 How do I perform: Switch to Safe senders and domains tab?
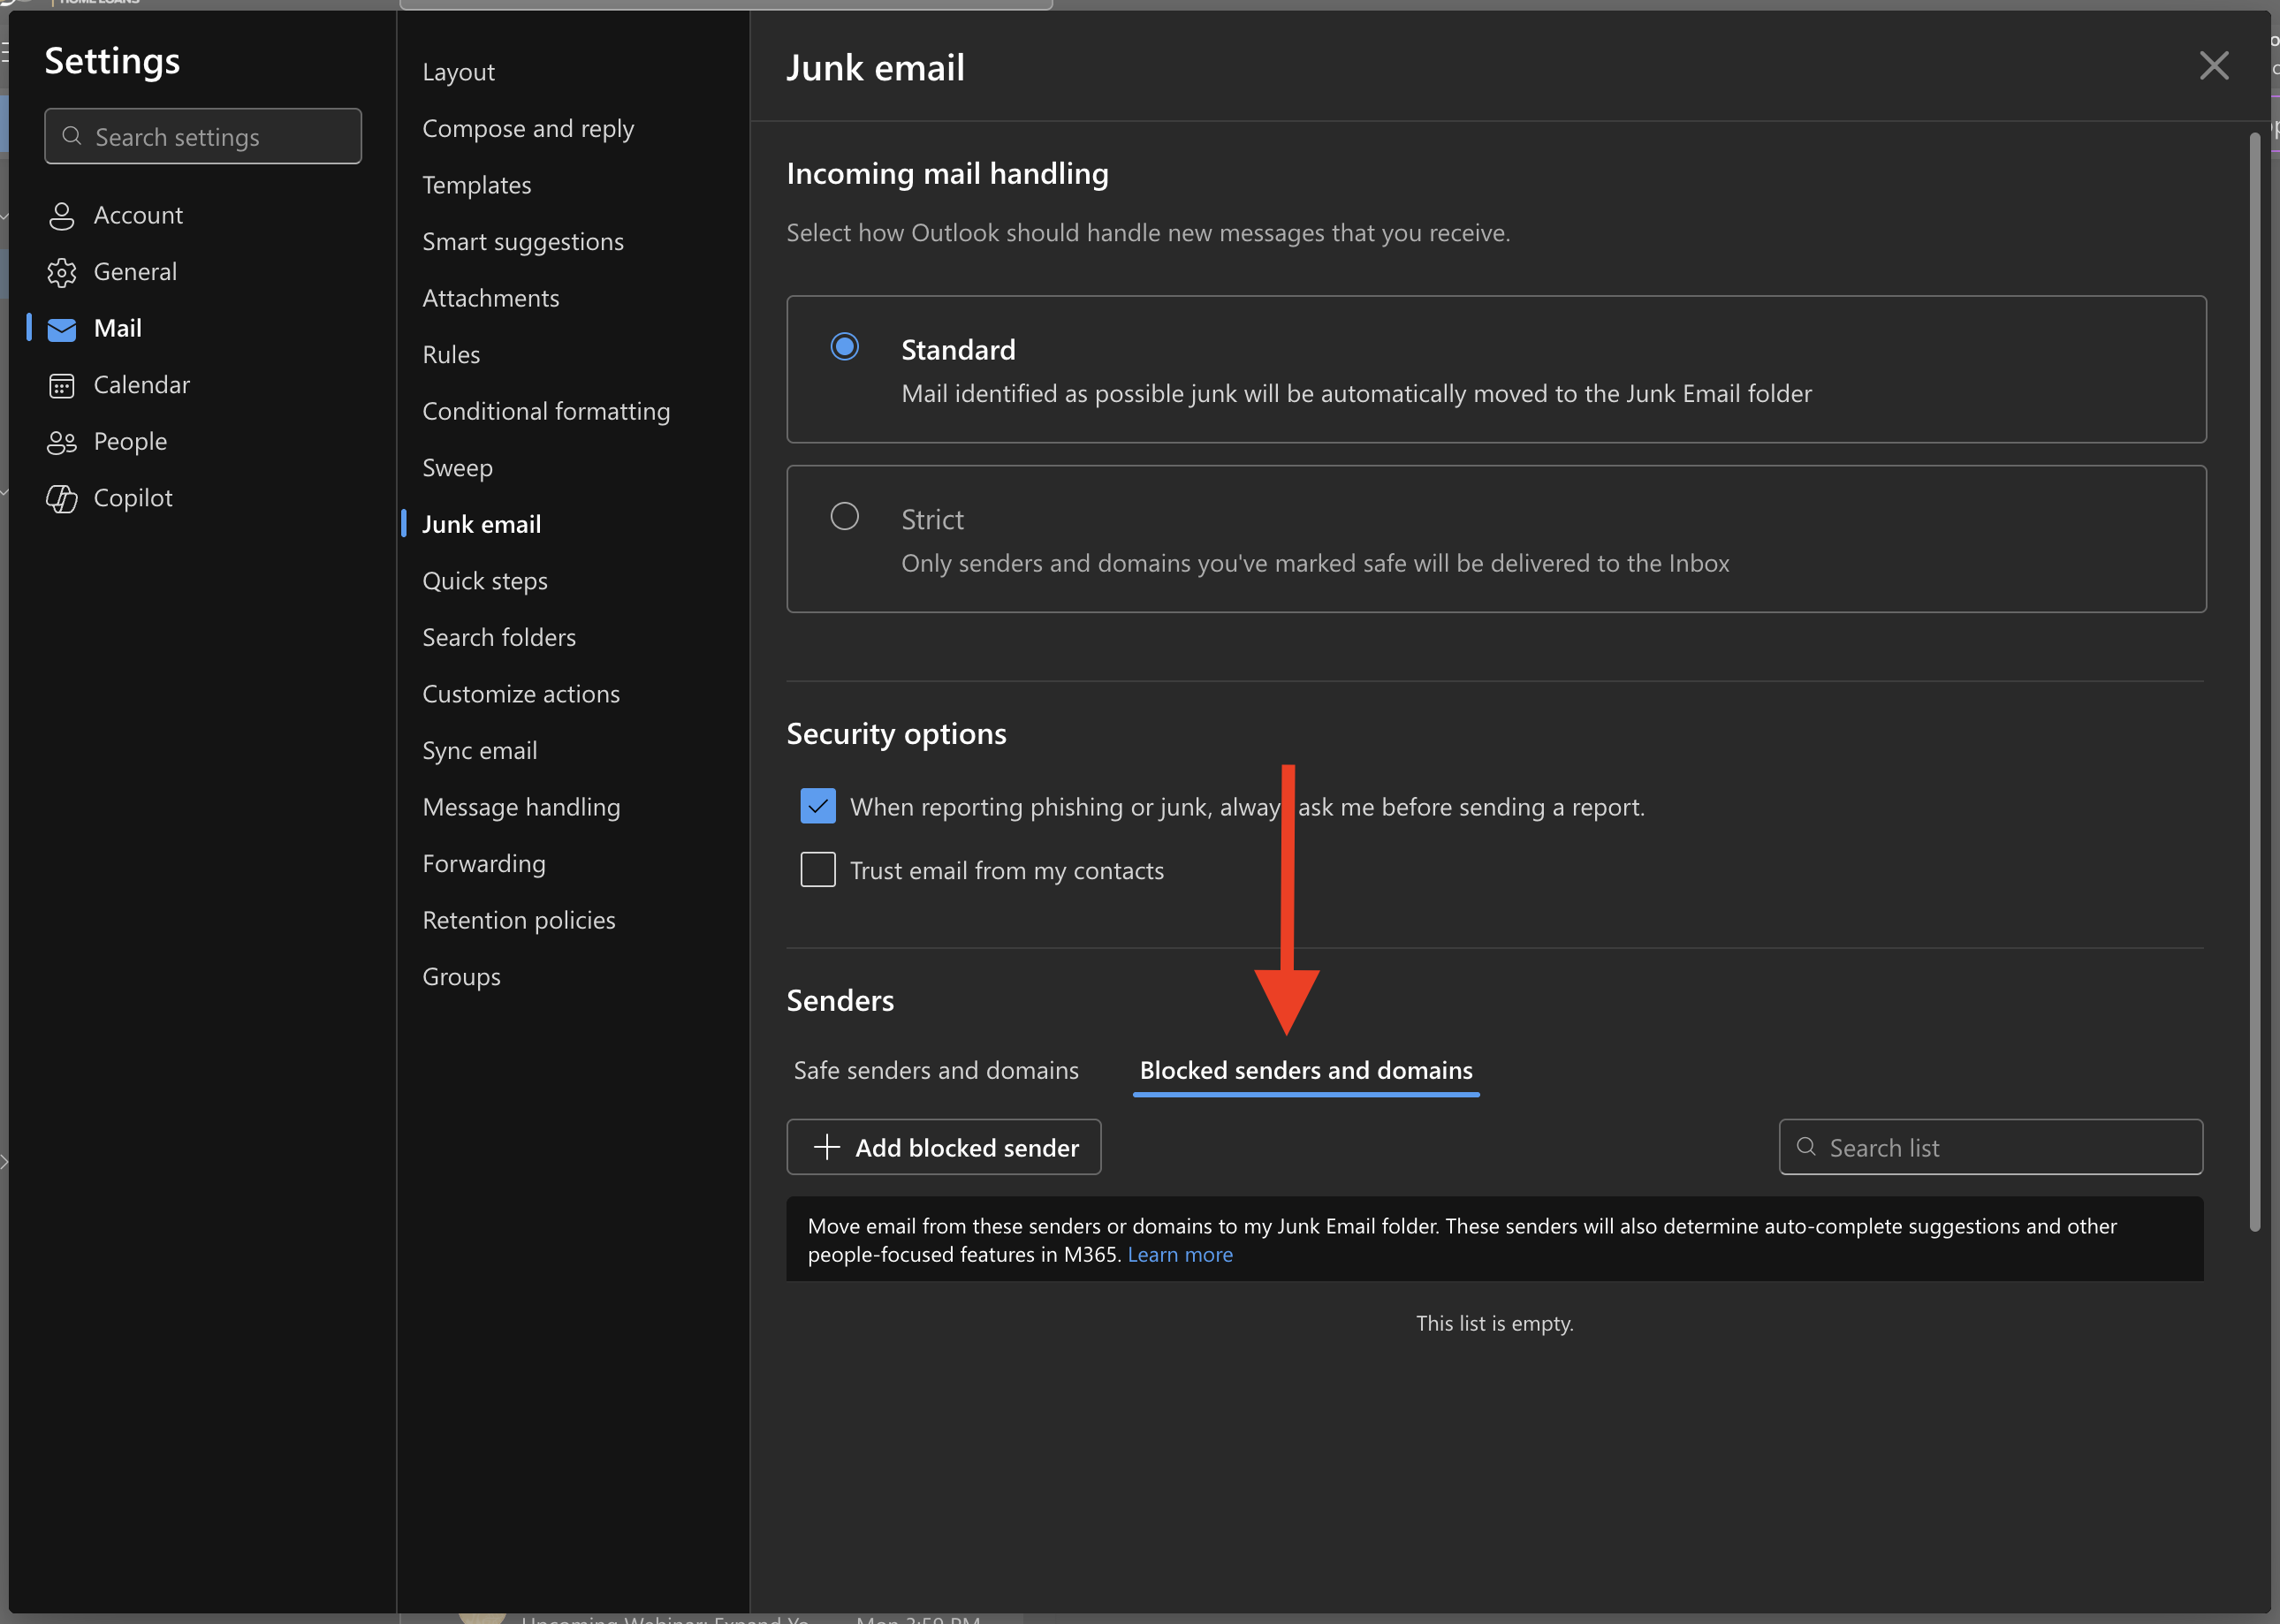pyautogui.click(x=936, y=1069)
